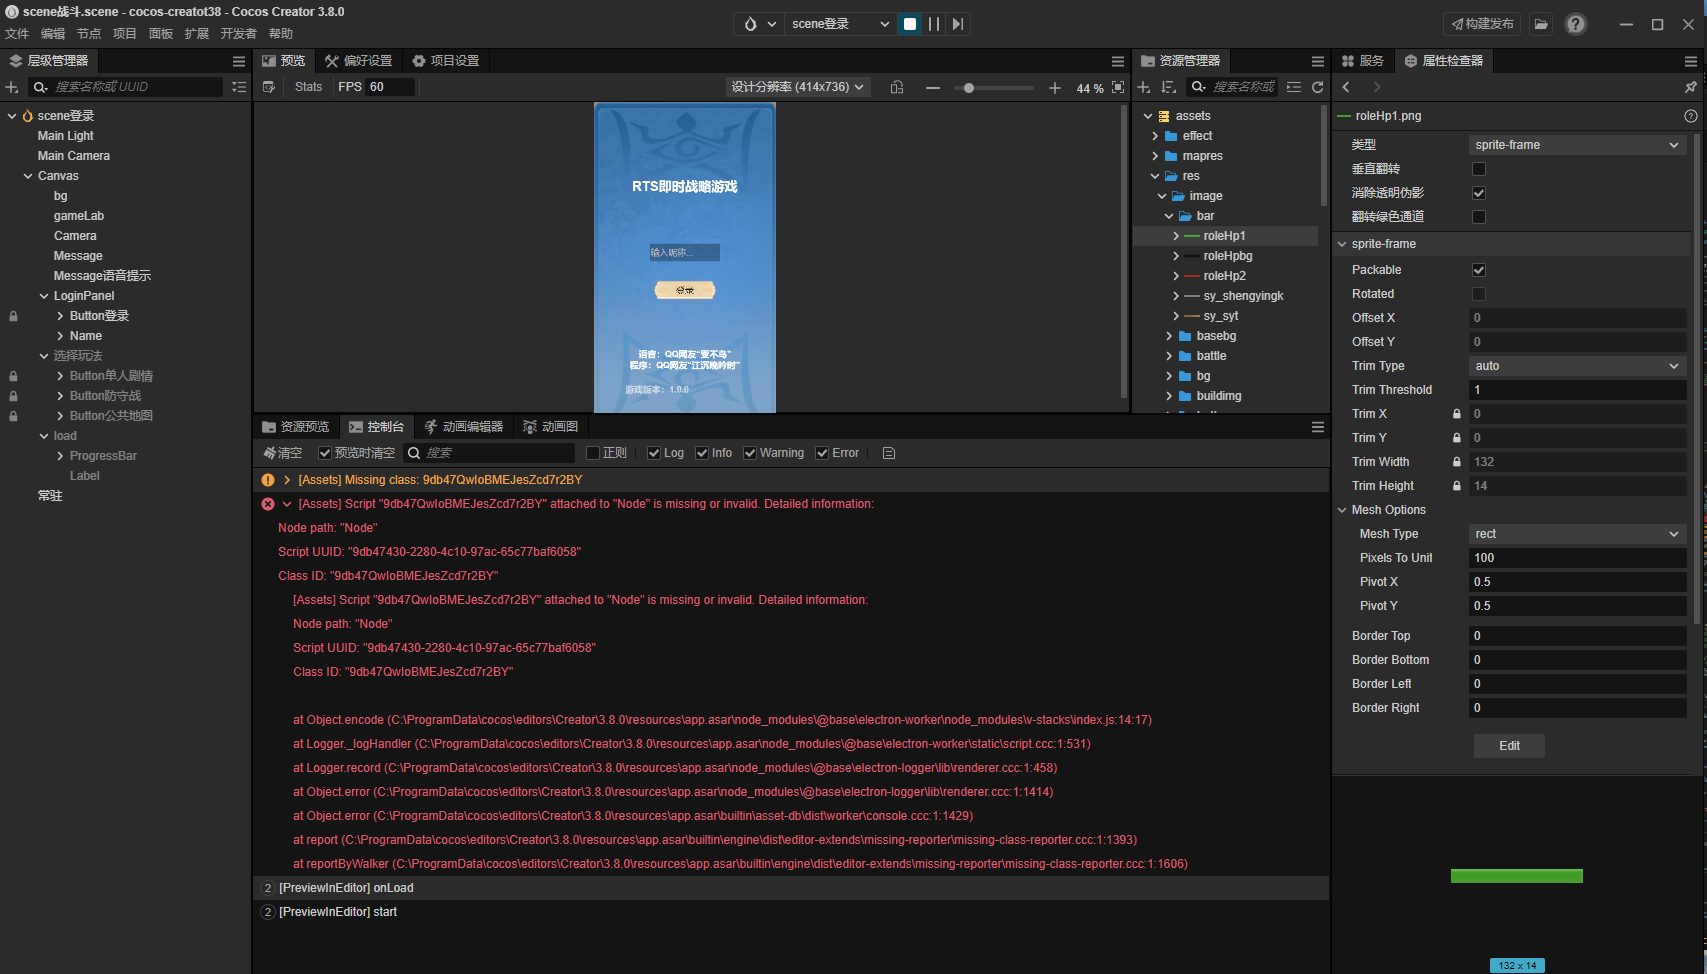
Task: Create a new asset with the plus icon
Action: [x=1144, y=87]
